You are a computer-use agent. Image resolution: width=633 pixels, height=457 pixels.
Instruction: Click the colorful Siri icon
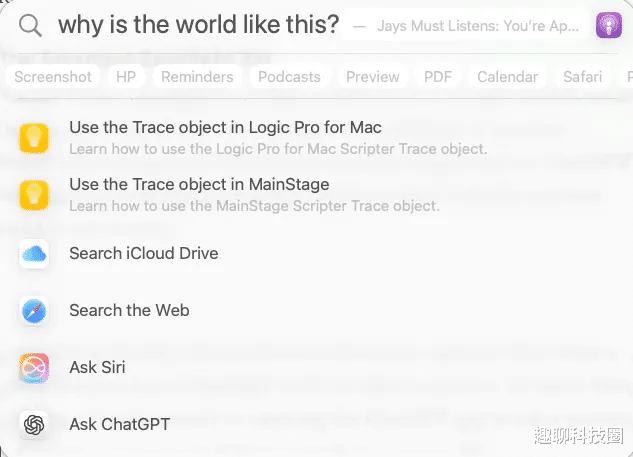coord(34,368)
